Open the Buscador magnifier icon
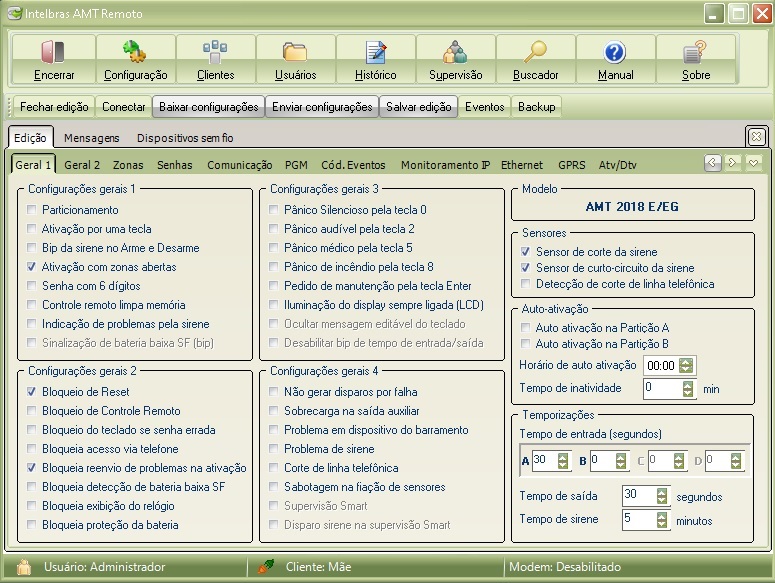 pos(535,52)
